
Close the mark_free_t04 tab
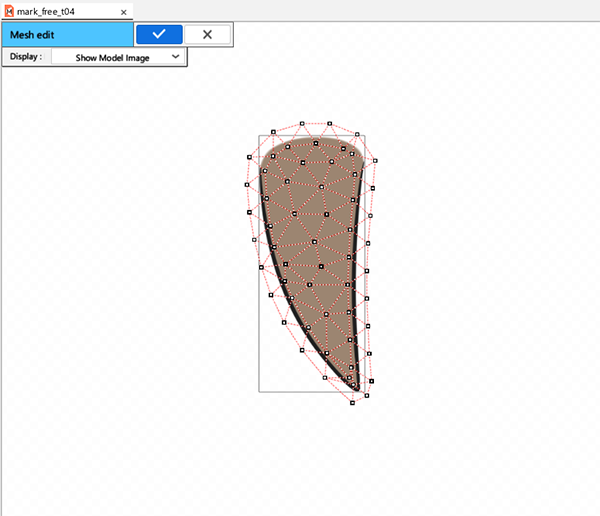124,12
